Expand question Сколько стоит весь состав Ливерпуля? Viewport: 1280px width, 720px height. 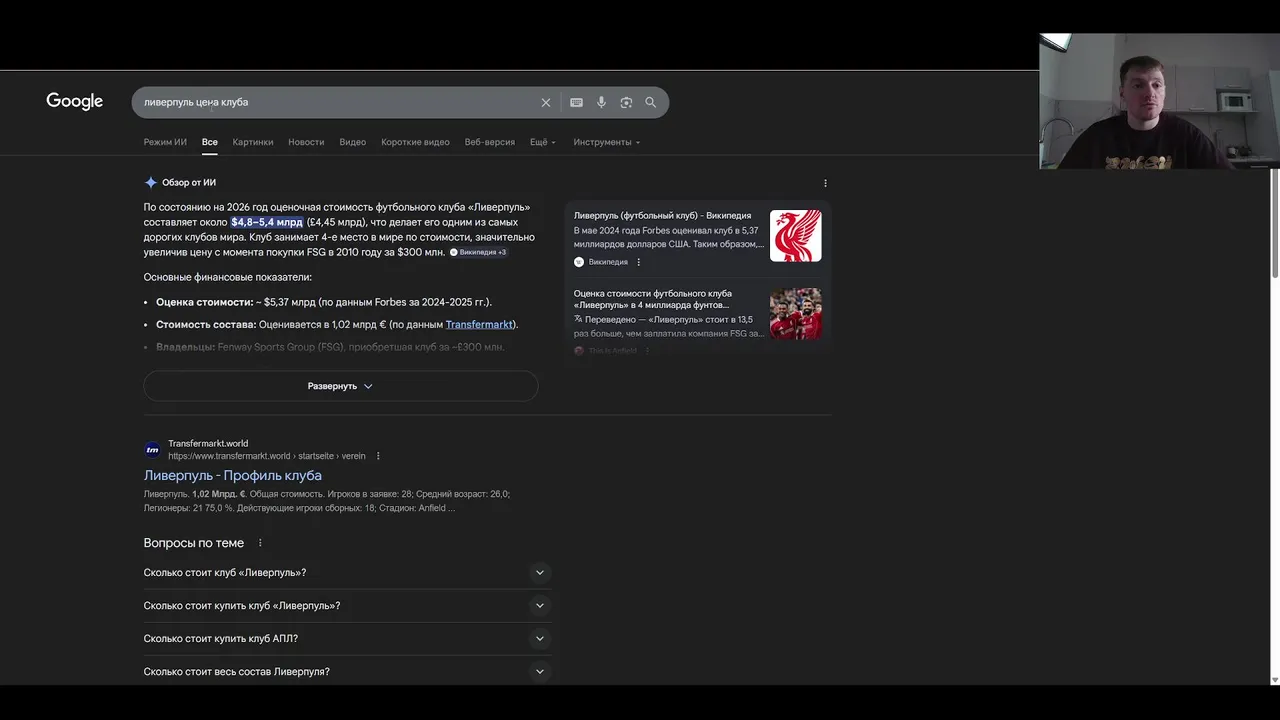click(x=347, y=672)
